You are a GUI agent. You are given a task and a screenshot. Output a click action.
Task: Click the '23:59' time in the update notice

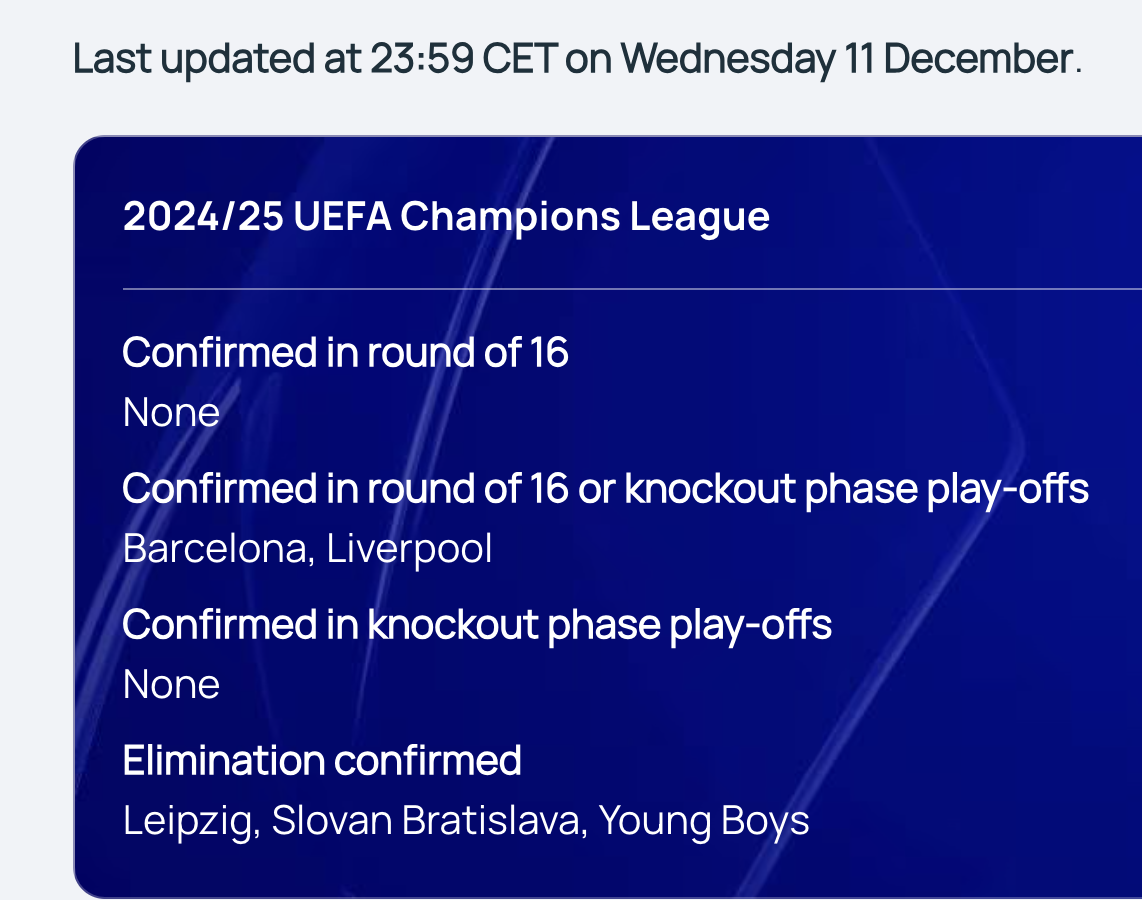click(x=422, y=59)
